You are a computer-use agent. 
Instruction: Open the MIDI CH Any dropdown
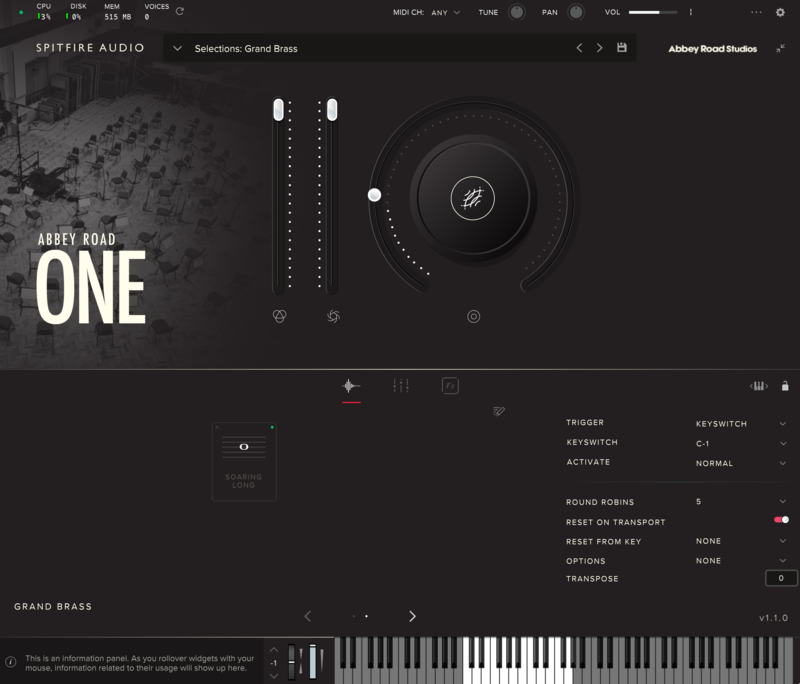[x=445, y=12]
